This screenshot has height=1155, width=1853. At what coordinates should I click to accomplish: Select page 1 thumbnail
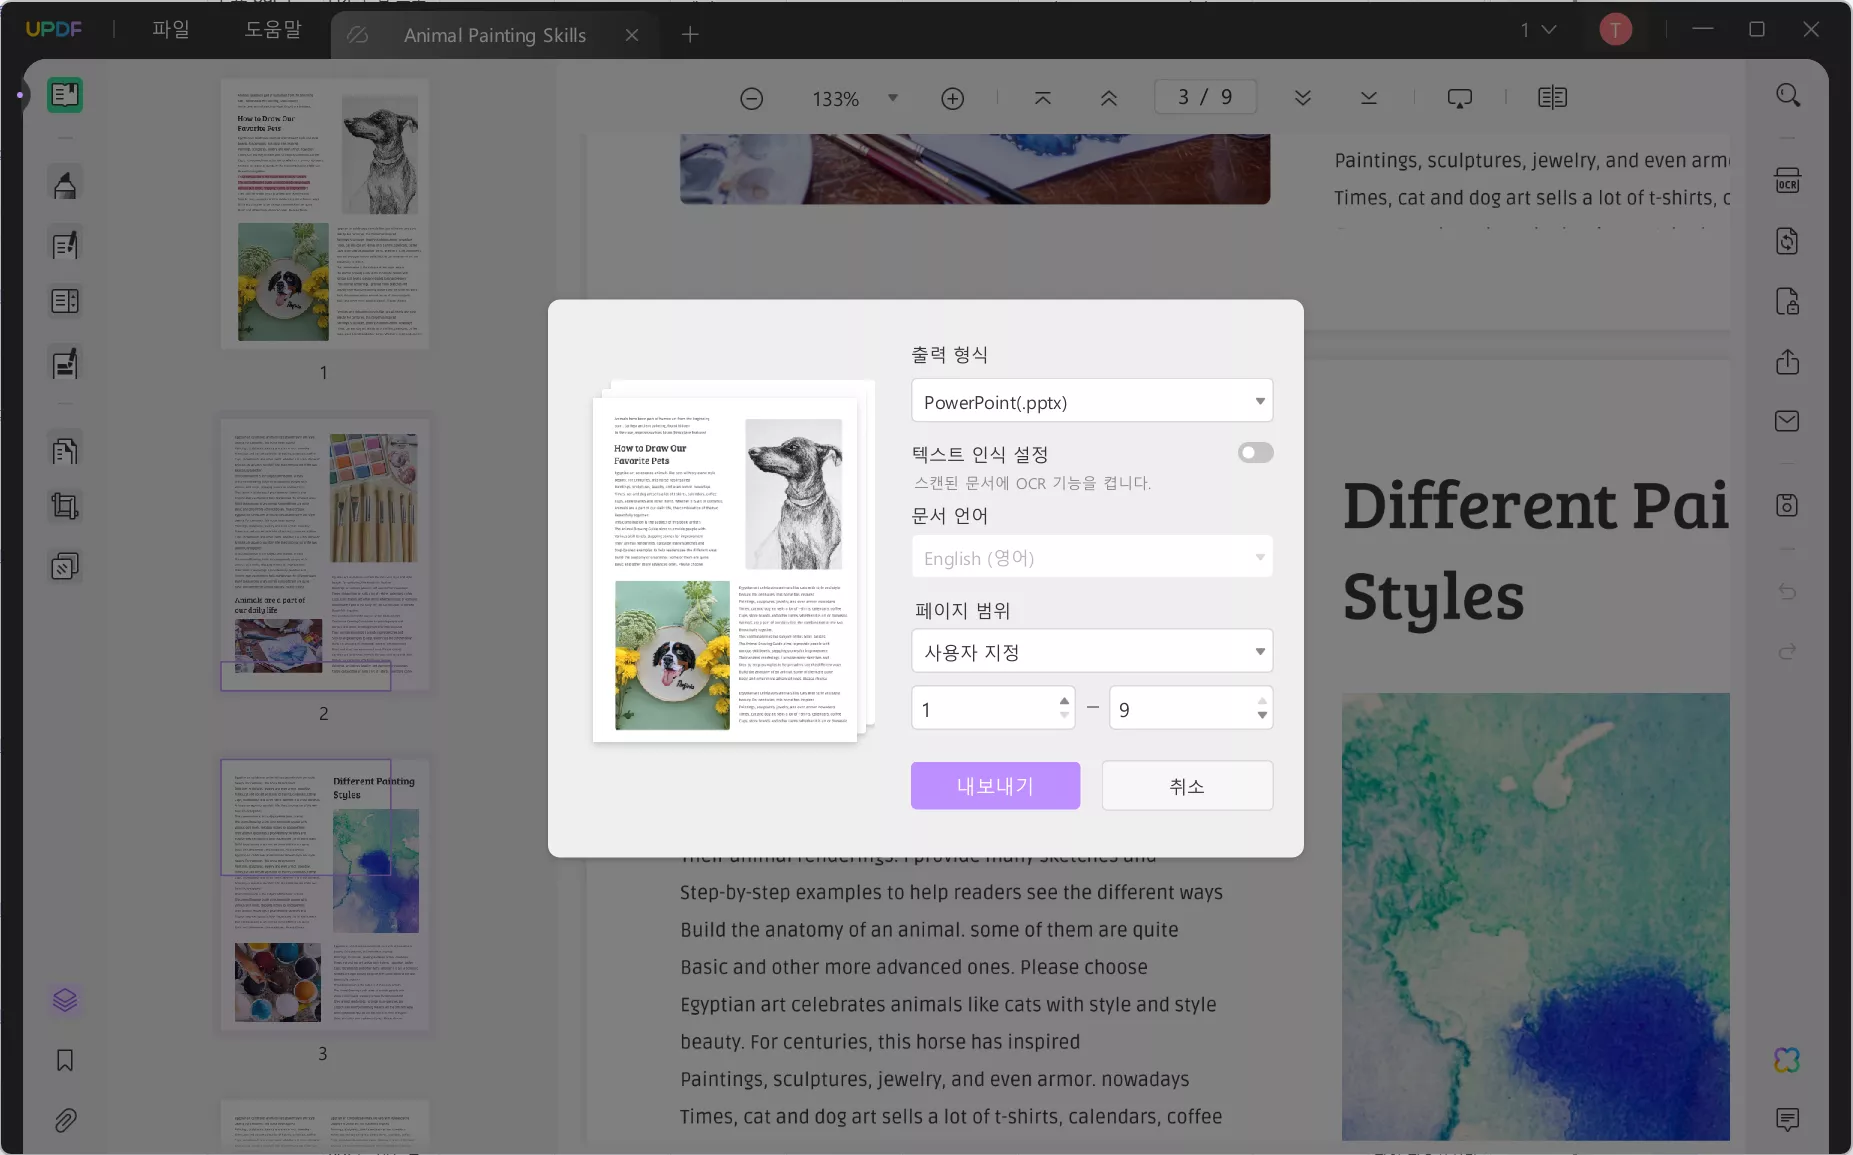[x=326, y=214]
